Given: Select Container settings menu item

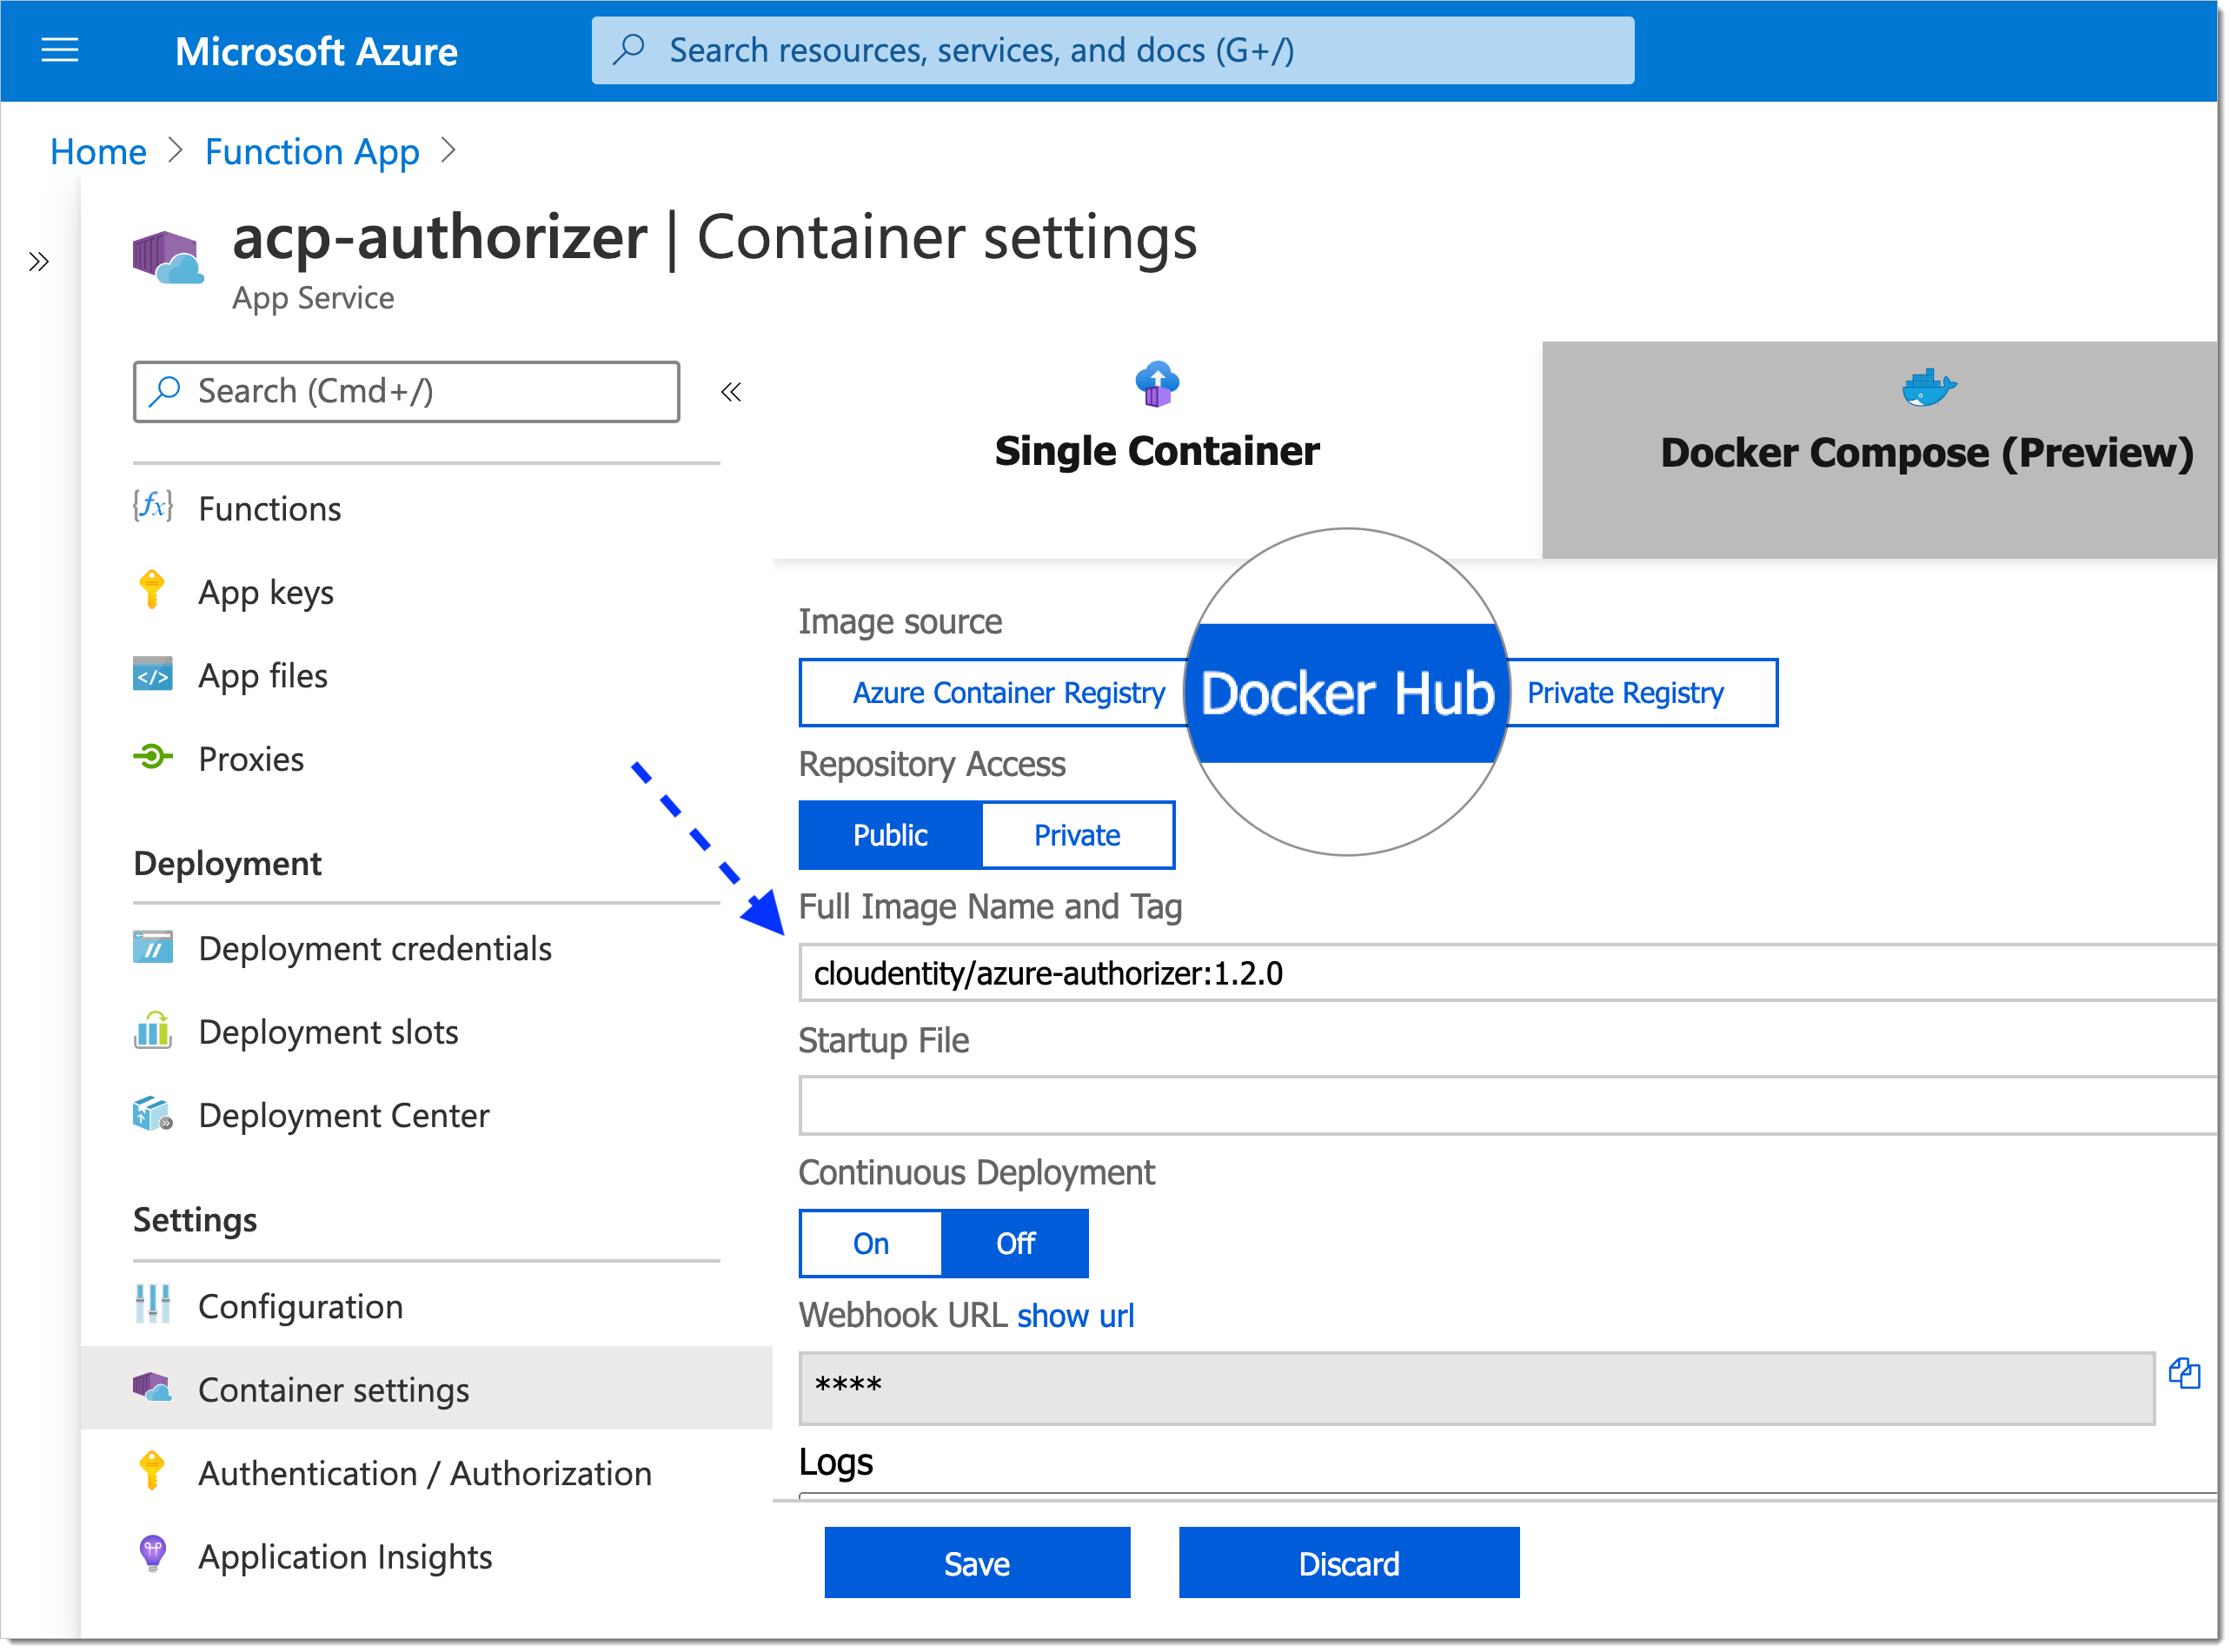Looking at the screenshot, I should (426, 1389).
